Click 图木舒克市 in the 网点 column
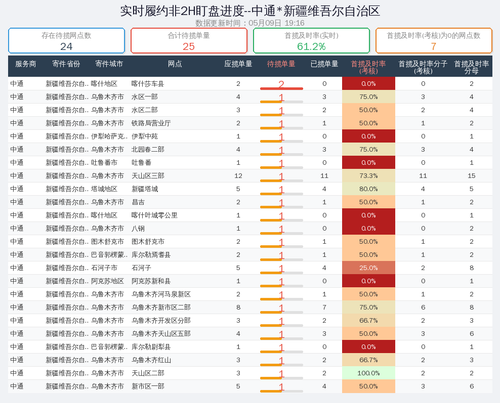The height and width of the screenshot is (403, 500). point(147,242)
